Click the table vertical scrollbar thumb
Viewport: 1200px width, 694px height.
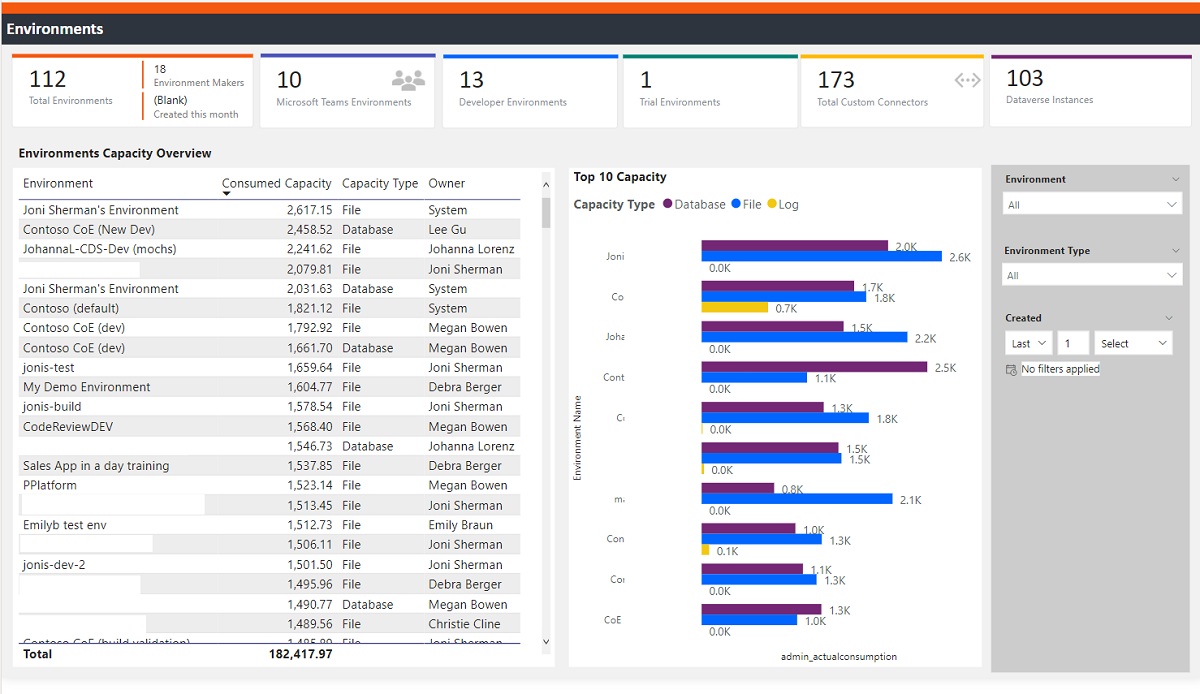[546, 212]
